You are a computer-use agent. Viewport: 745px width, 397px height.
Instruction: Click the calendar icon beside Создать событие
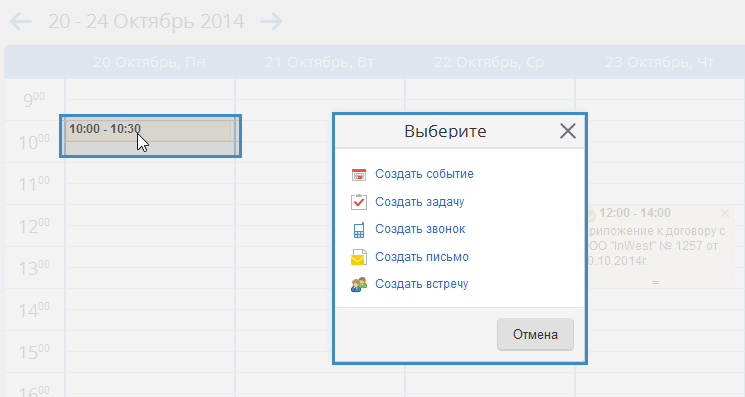(359, 174)
